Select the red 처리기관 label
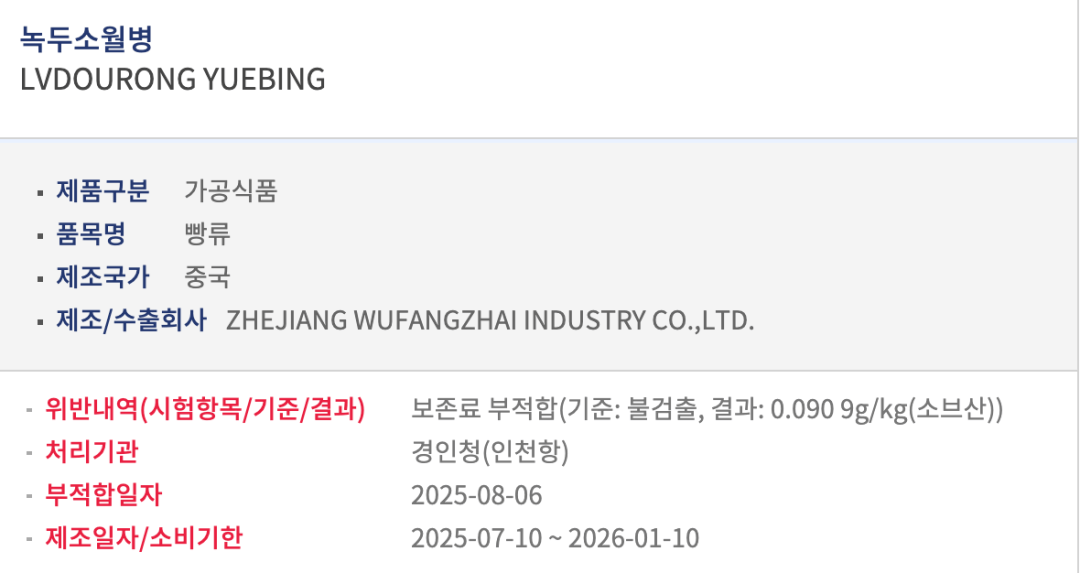This screenshot has height=573, width=1080. click(x=92, y=452)
